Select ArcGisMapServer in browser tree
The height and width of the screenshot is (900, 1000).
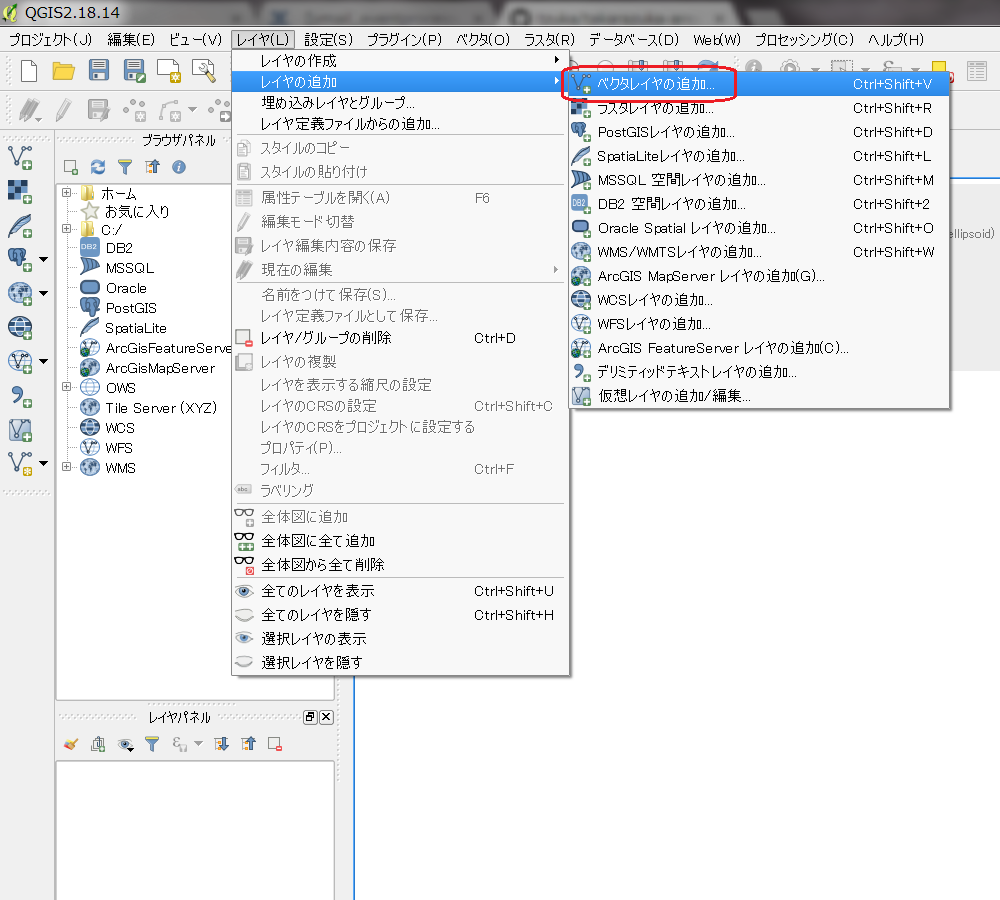coord(160,368)
